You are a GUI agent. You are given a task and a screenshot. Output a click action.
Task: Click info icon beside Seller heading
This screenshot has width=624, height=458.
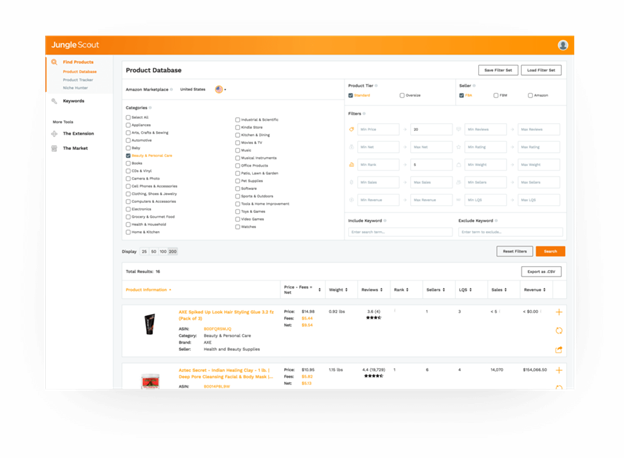tap(474, 86)
